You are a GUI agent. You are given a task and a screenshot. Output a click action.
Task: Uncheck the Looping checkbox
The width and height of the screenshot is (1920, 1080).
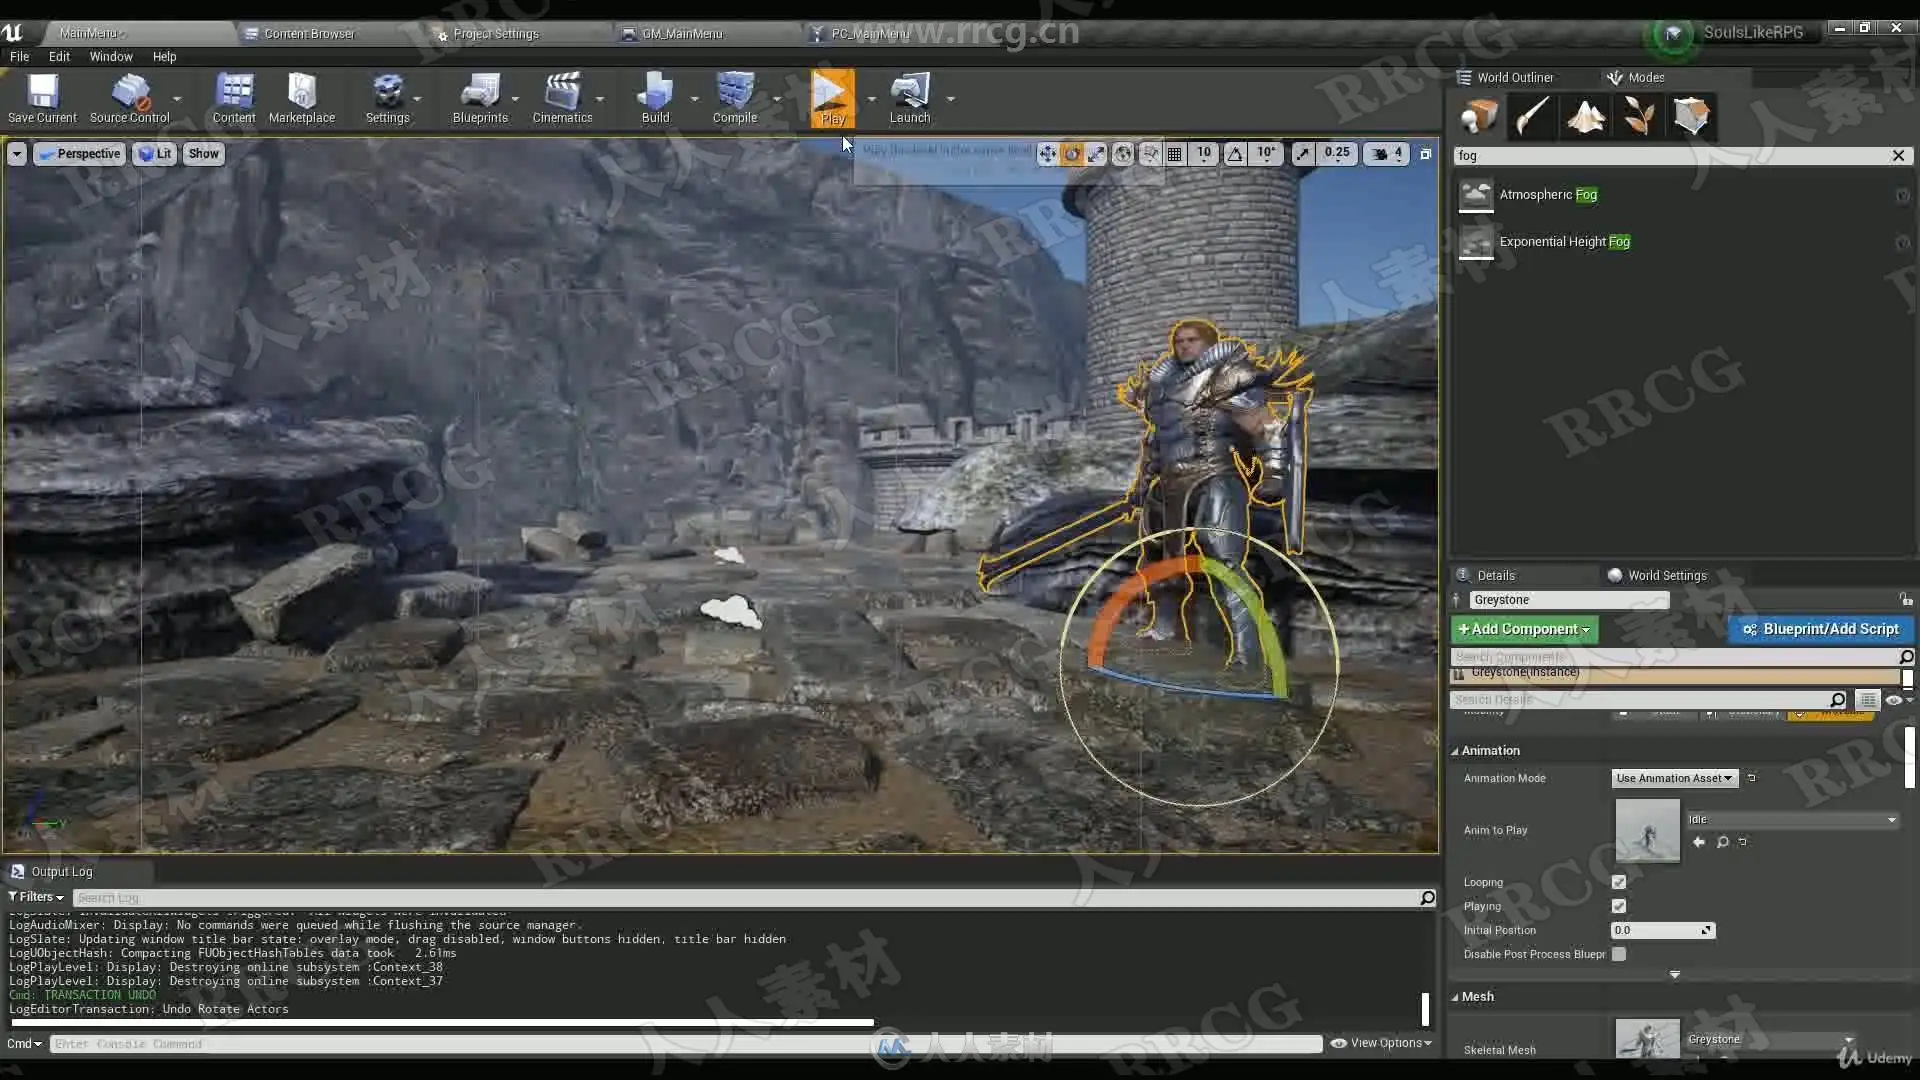tap(1619, 882)
